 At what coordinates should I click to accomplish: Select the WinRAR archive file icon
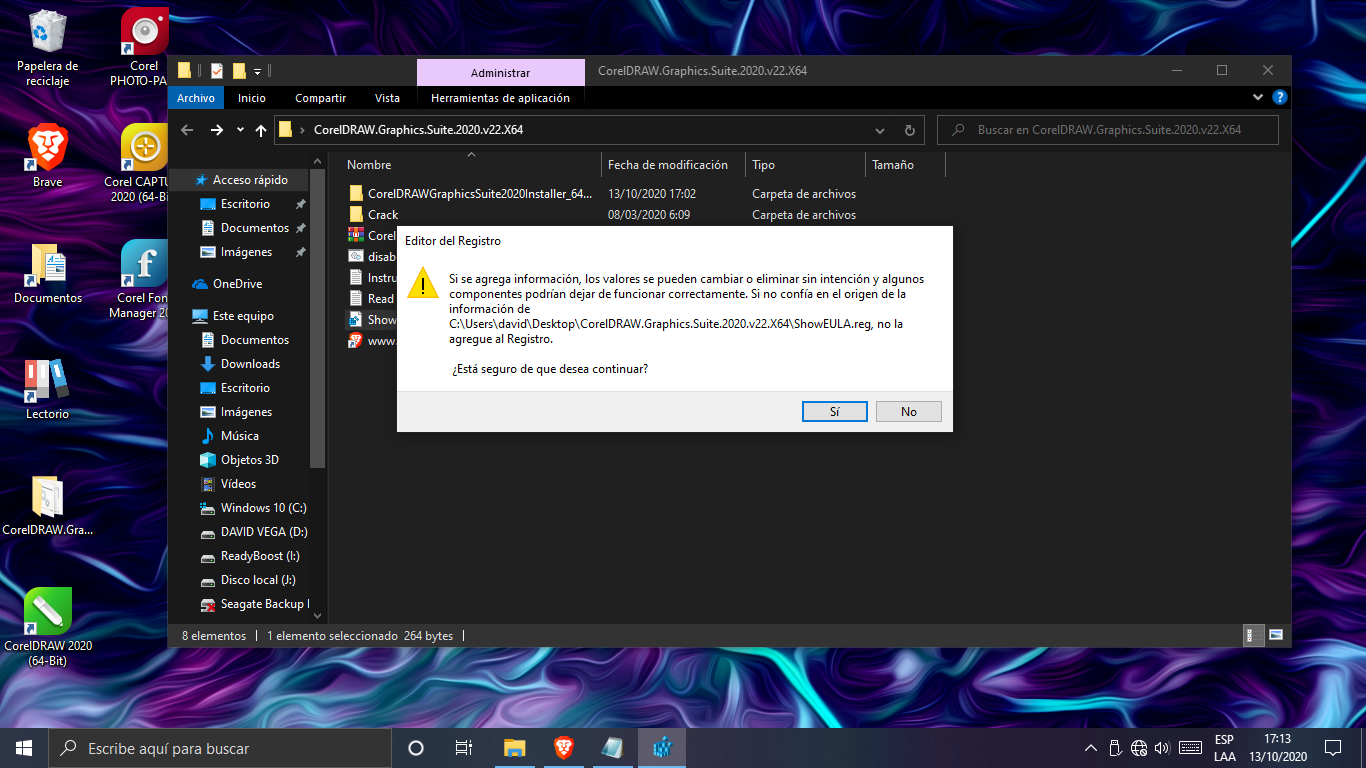pyautogui.click(x=355, y=235)
